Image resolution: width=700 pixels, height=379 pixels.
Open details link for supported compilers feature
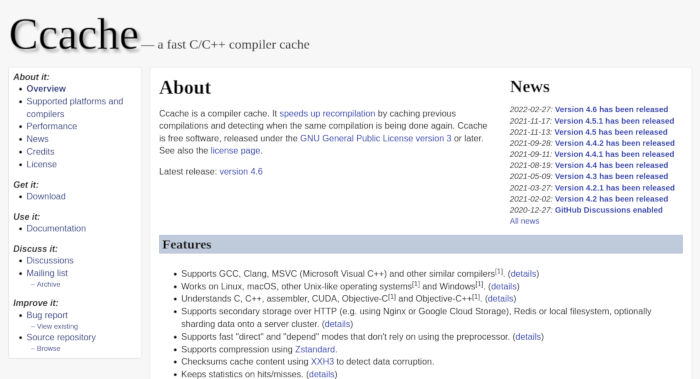(x=523, y=274)
